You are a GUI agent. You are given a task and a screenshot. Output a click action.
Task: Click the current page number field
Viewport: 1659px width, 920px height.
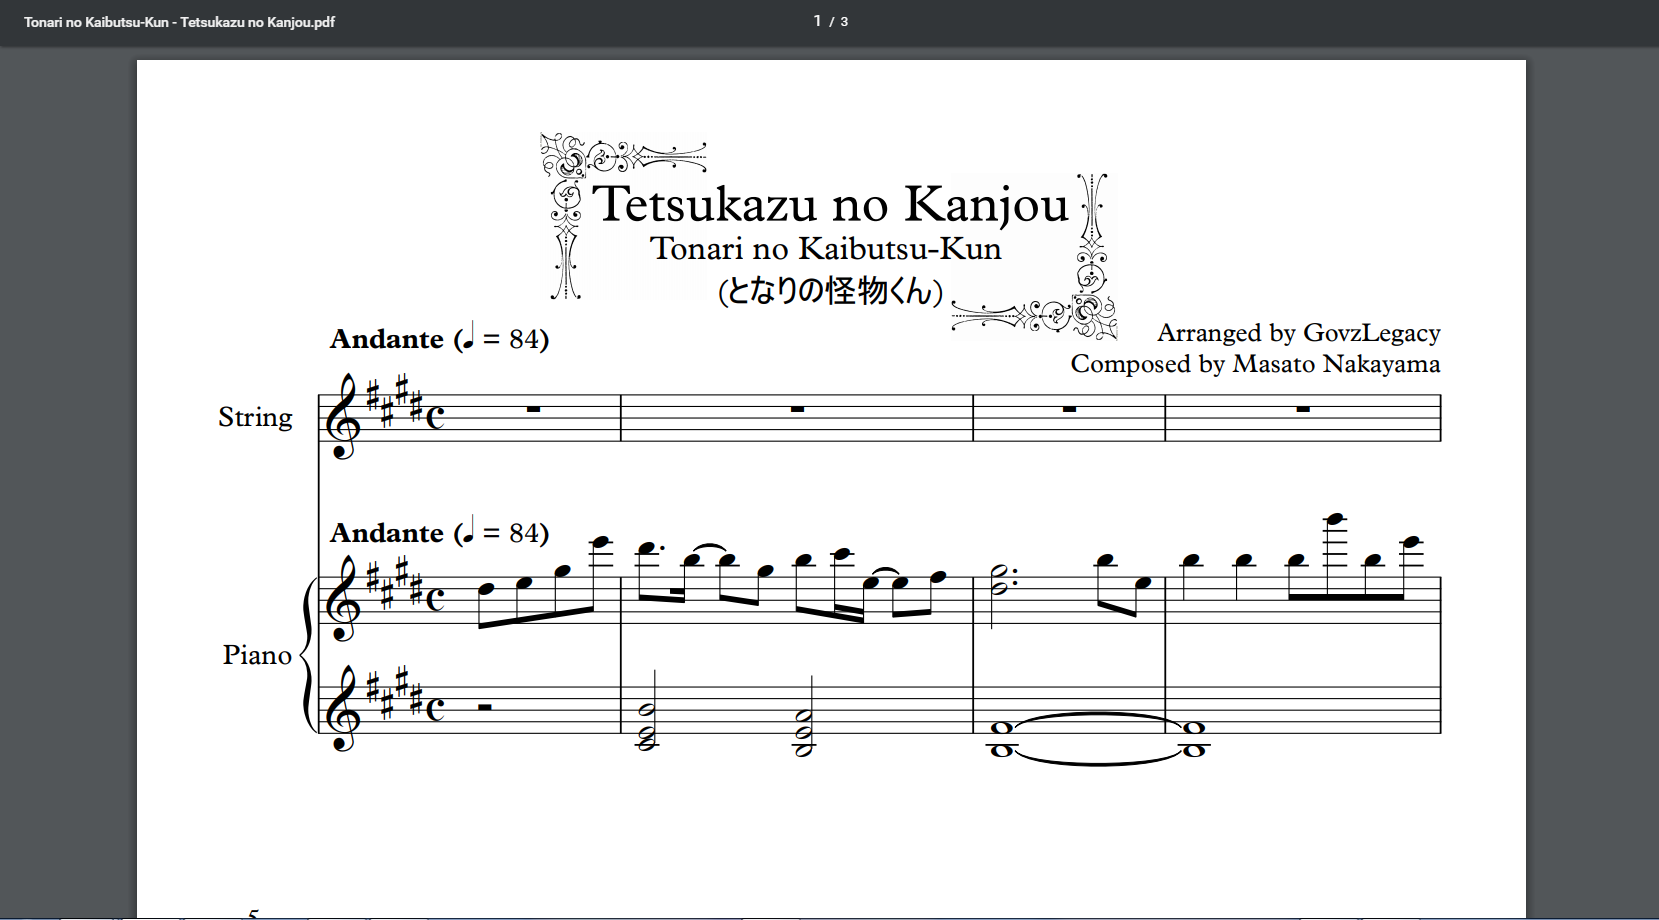817,21
